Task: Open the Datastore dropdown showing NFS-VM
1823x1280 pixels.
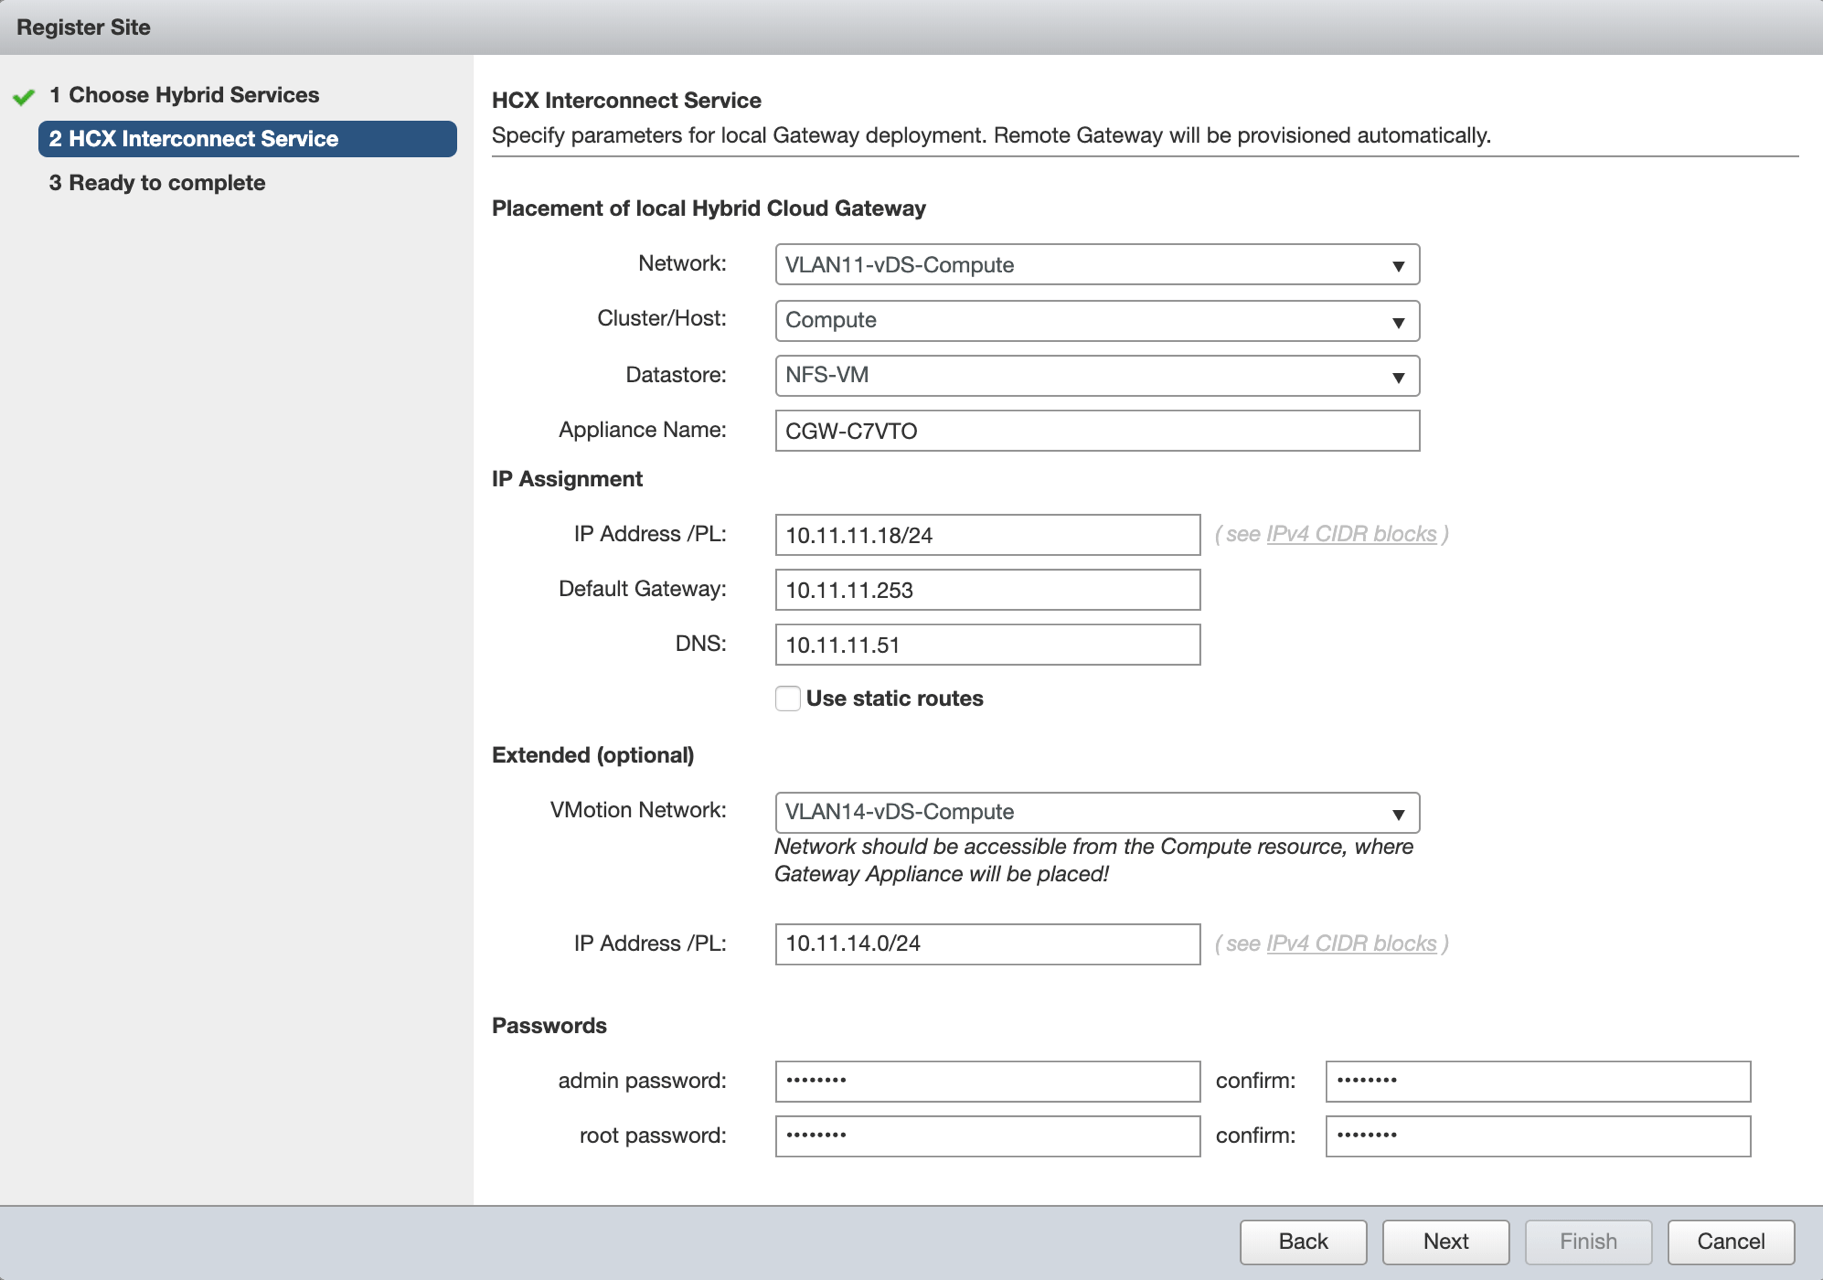Action: [x=1096, y=376]
